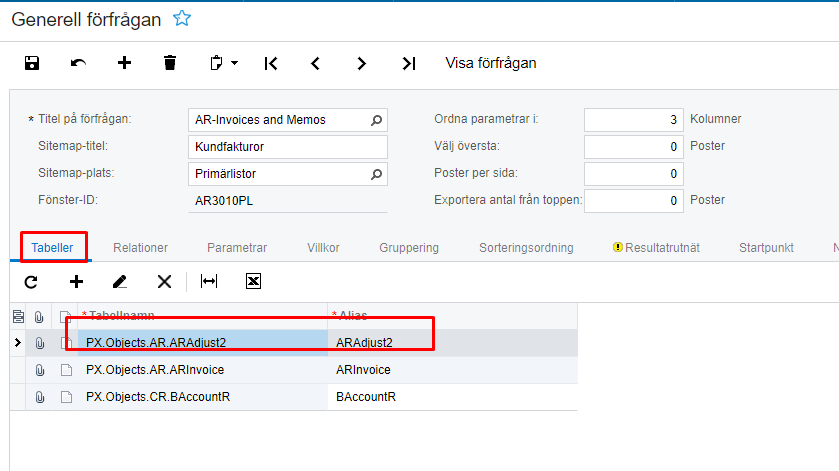
Task: Click the Visa förfrågan button
Action: tap(491, 63)
